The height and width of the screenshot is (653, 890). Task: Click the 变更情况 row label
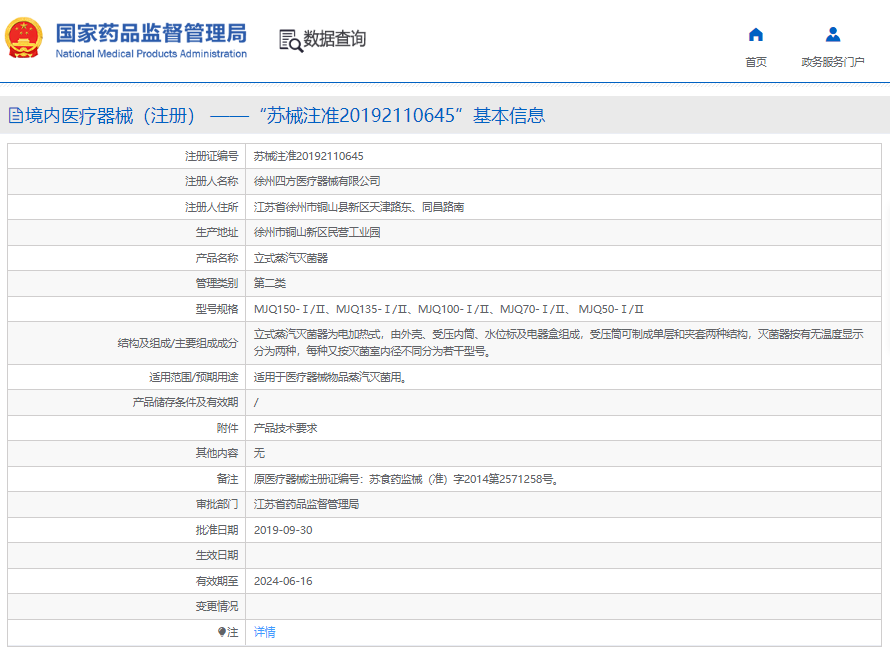pos(217,606)
